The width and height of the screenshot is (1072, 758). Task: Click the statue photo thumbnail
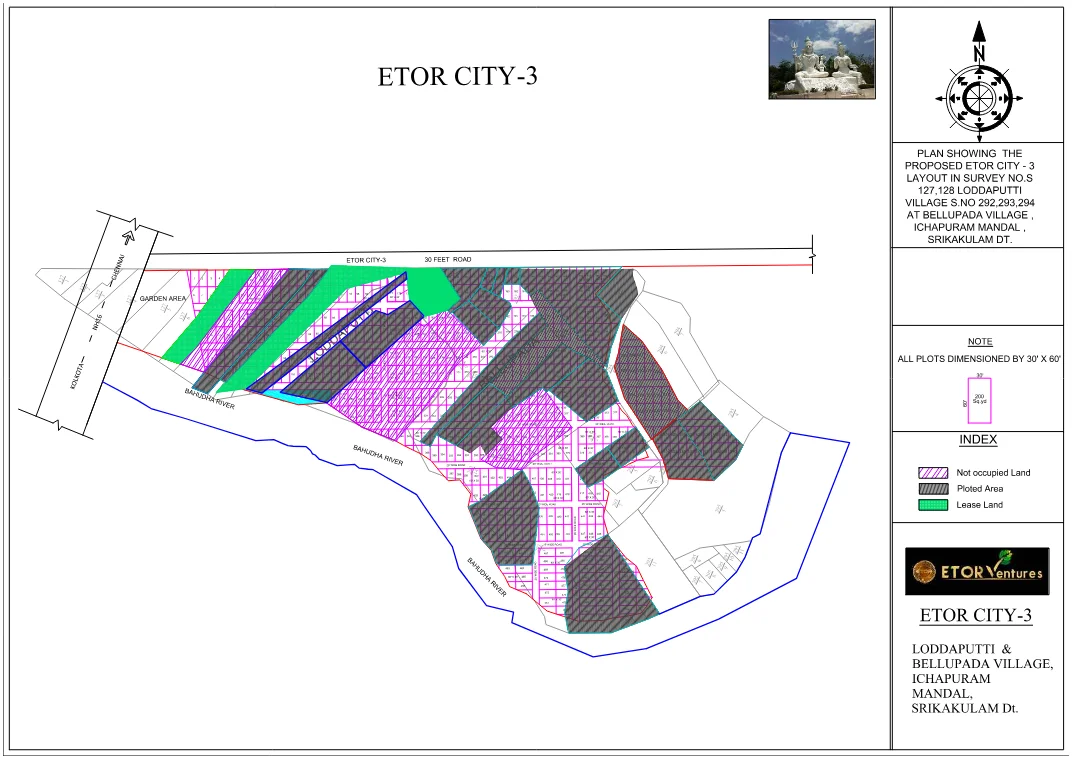coord(822,59)
